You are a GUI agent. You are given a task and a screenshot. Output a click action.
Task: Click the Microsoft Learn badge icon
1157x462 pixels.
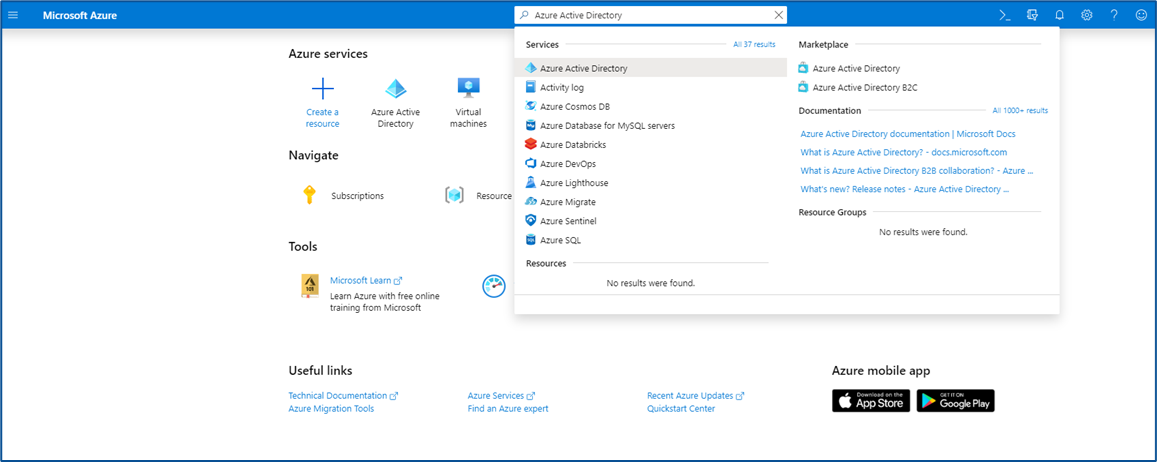point(310,286)
